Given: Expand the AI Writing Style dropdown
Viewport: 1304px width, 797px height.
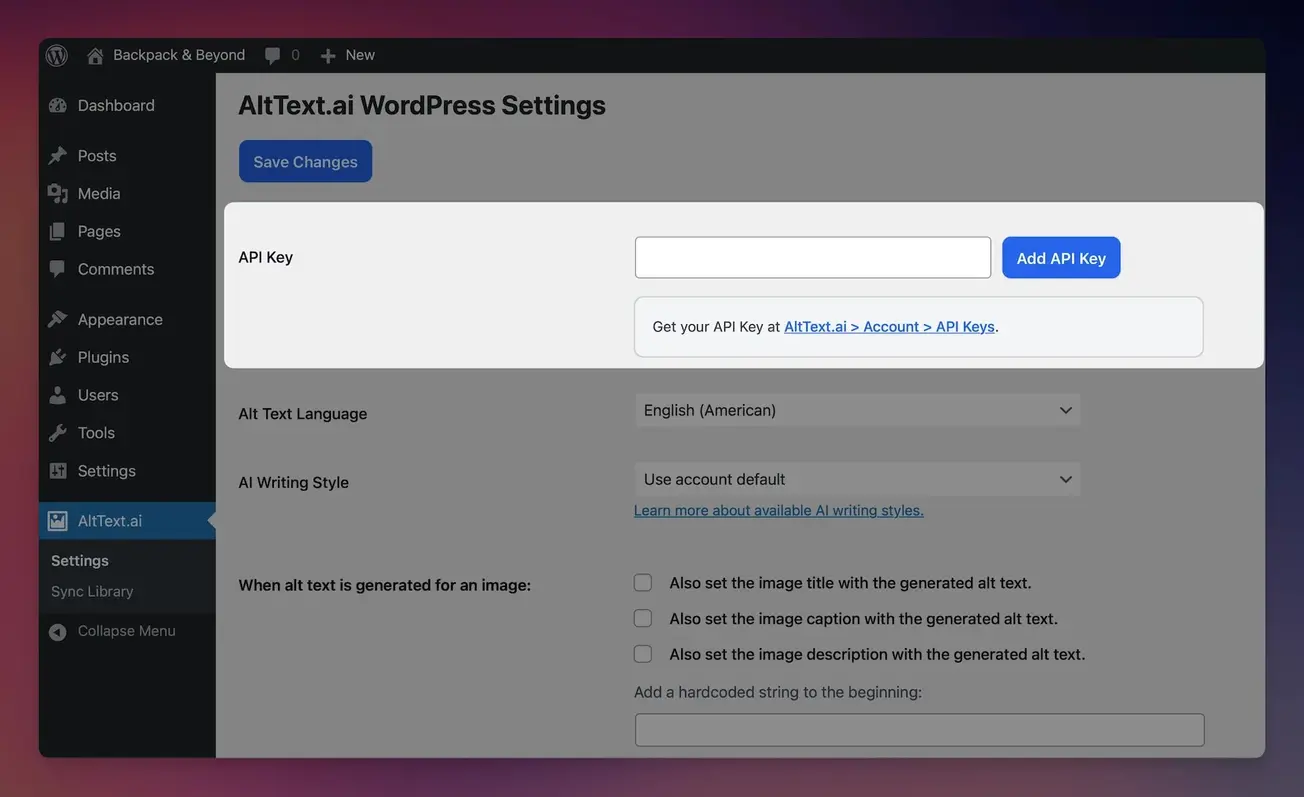Looking at the screenshot, I should [x=857, y=479].
